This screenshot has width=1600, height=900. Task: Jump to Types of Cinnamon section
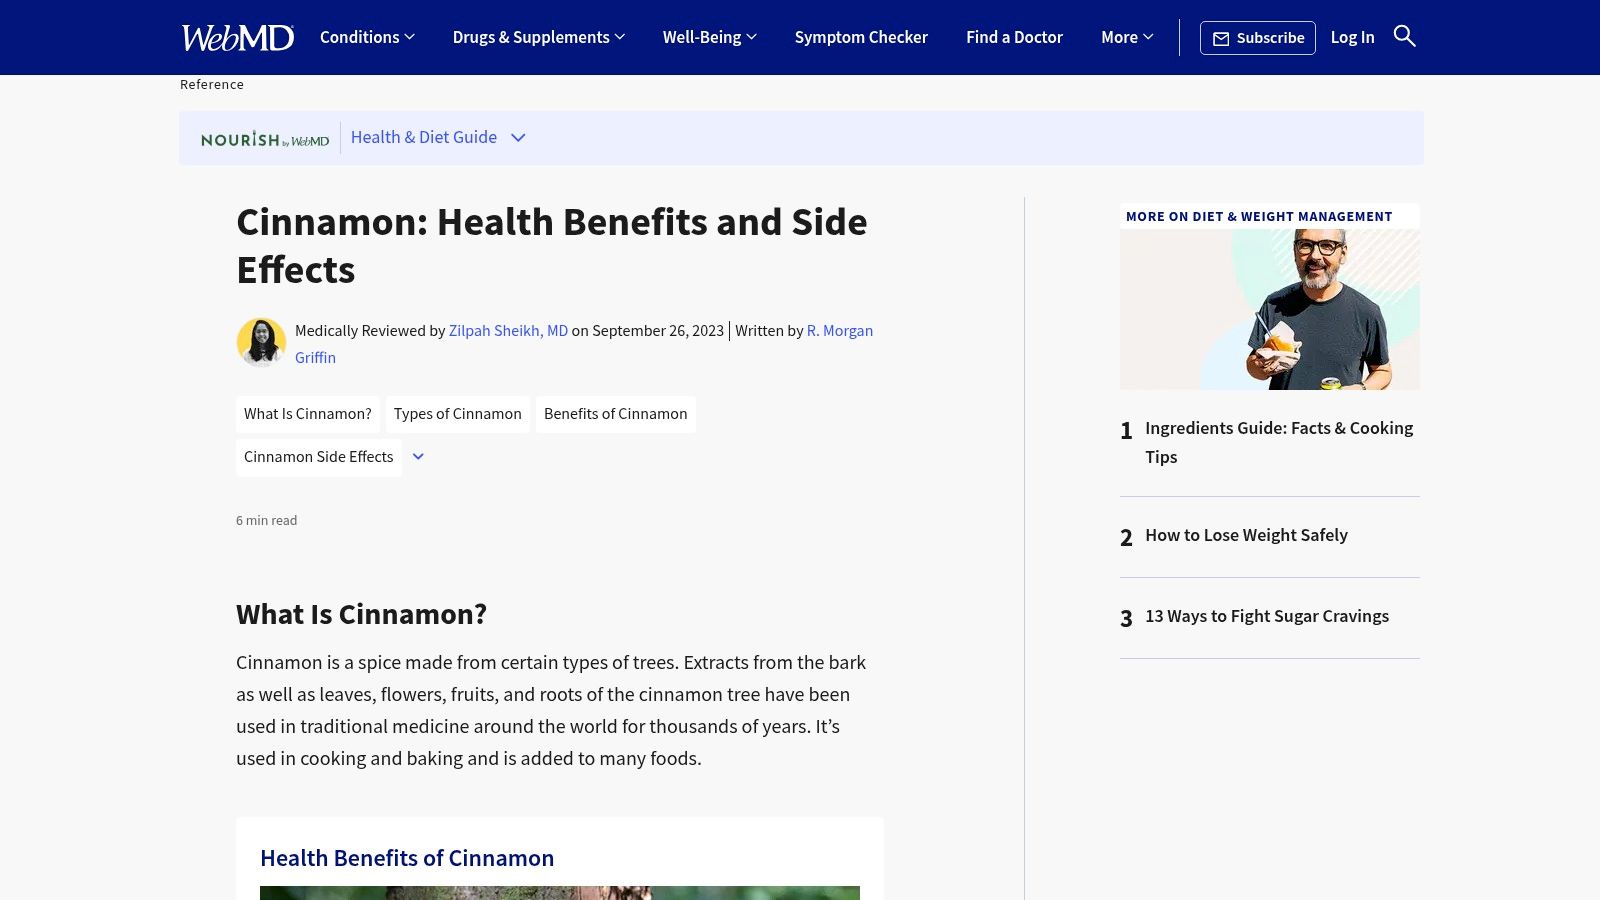pos(458,414)
